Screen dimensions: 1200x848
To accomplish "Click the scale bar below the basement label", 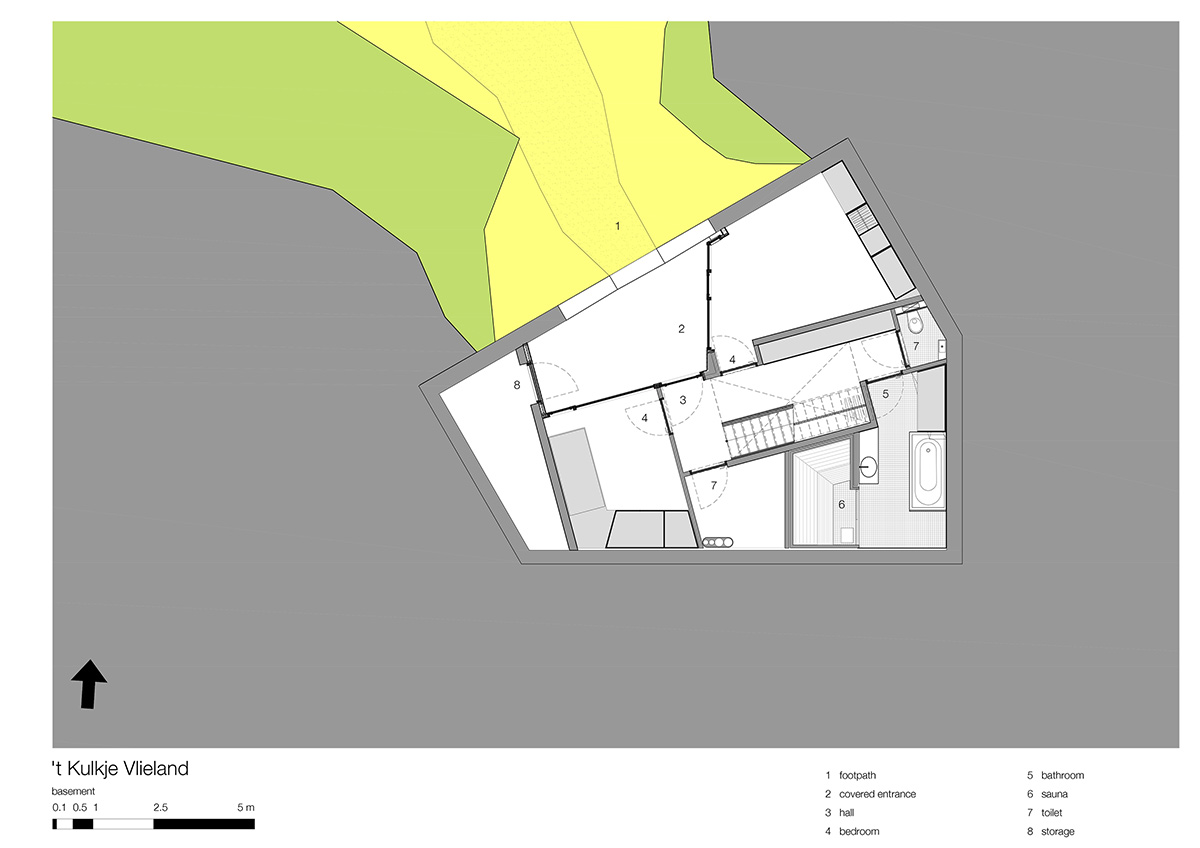I will [154, 824].
